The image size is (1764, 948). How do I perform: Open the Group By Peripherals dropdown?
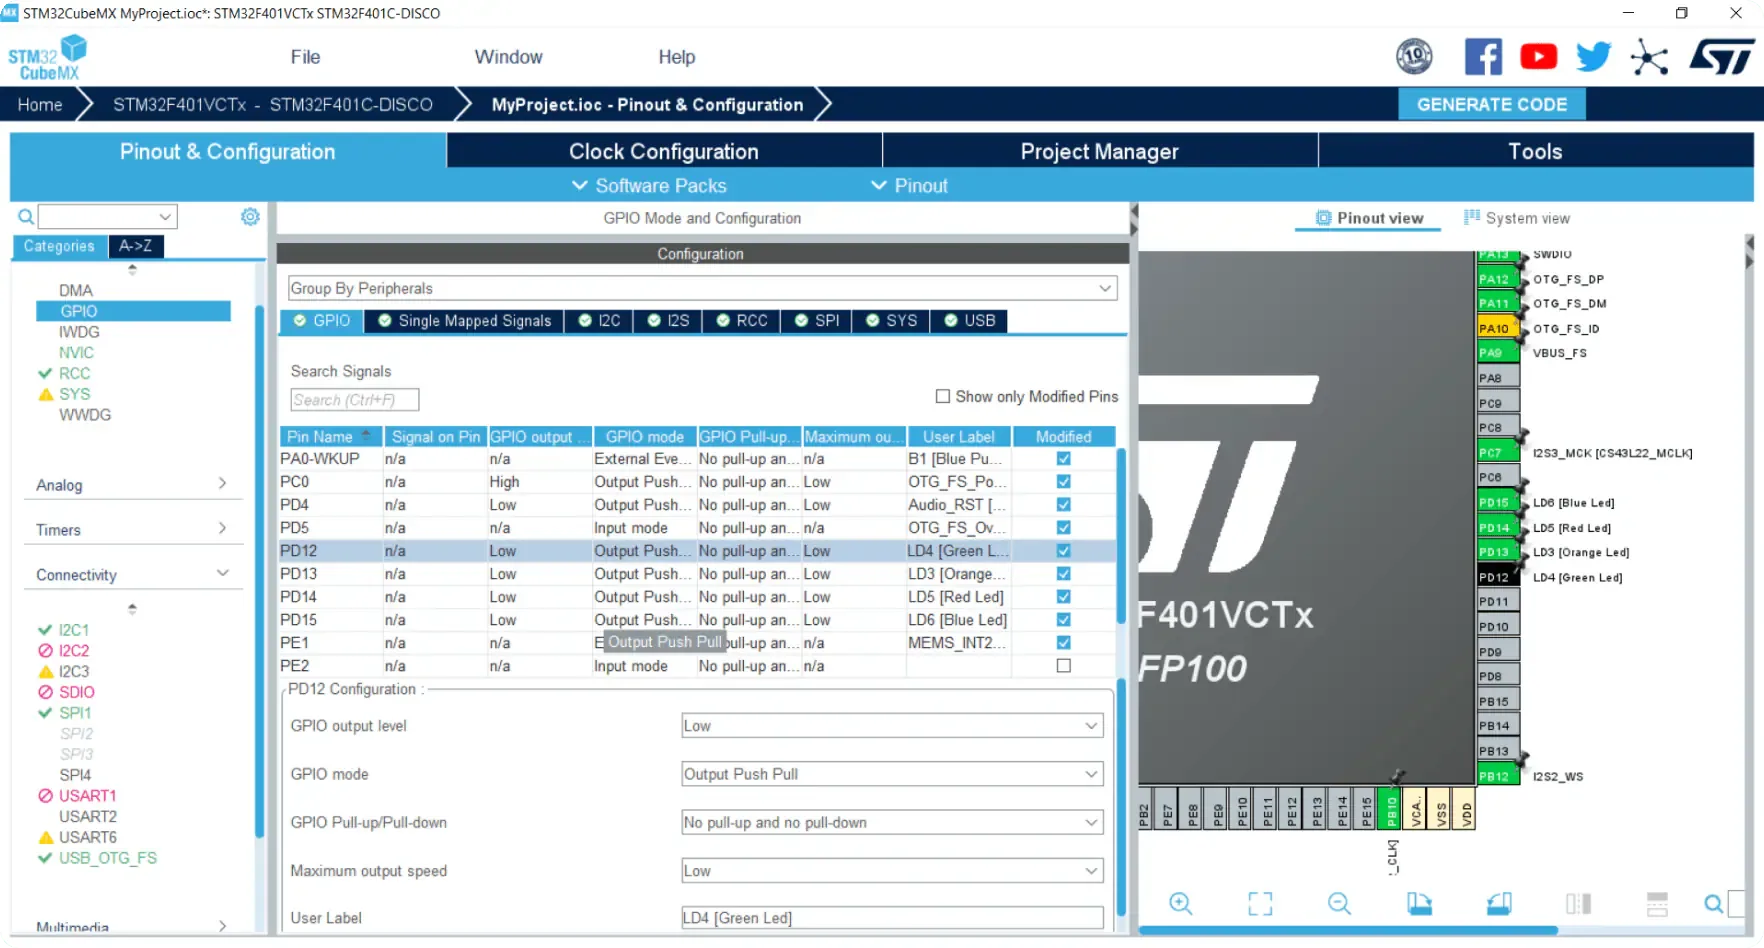pyautogui.click(x=702, y=288)
